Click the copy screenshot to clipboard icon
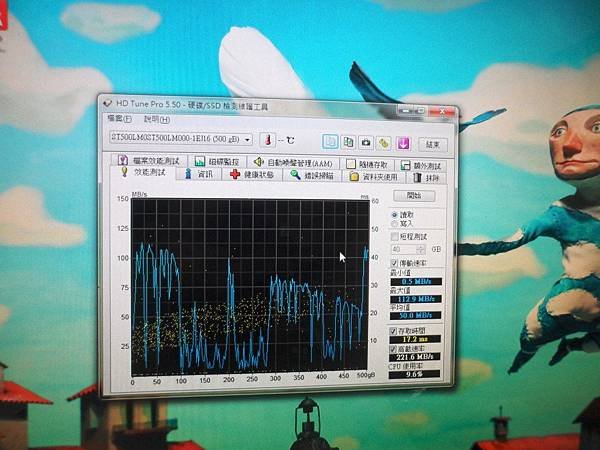 click(x=348, y=142)
